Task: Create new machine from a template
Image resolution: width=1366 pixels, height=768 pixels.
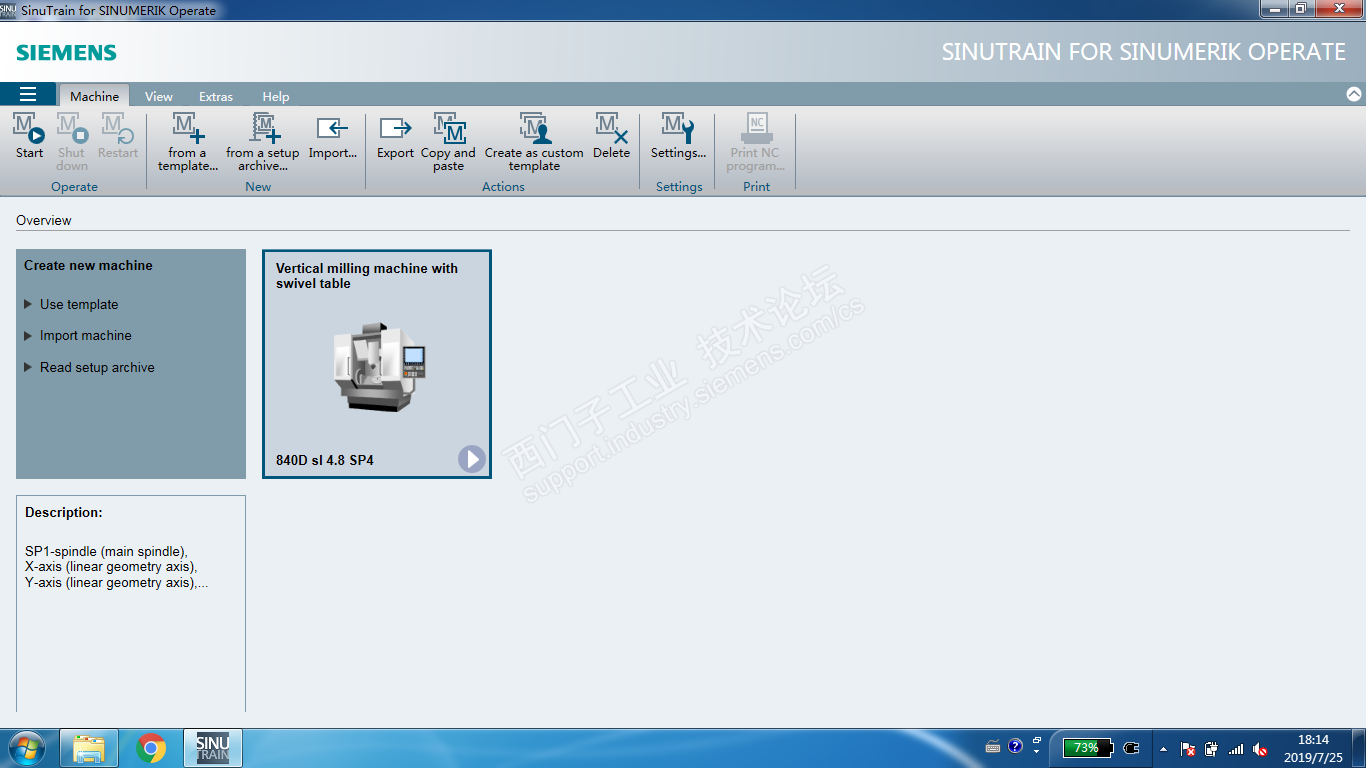Action: click(188, 141)
